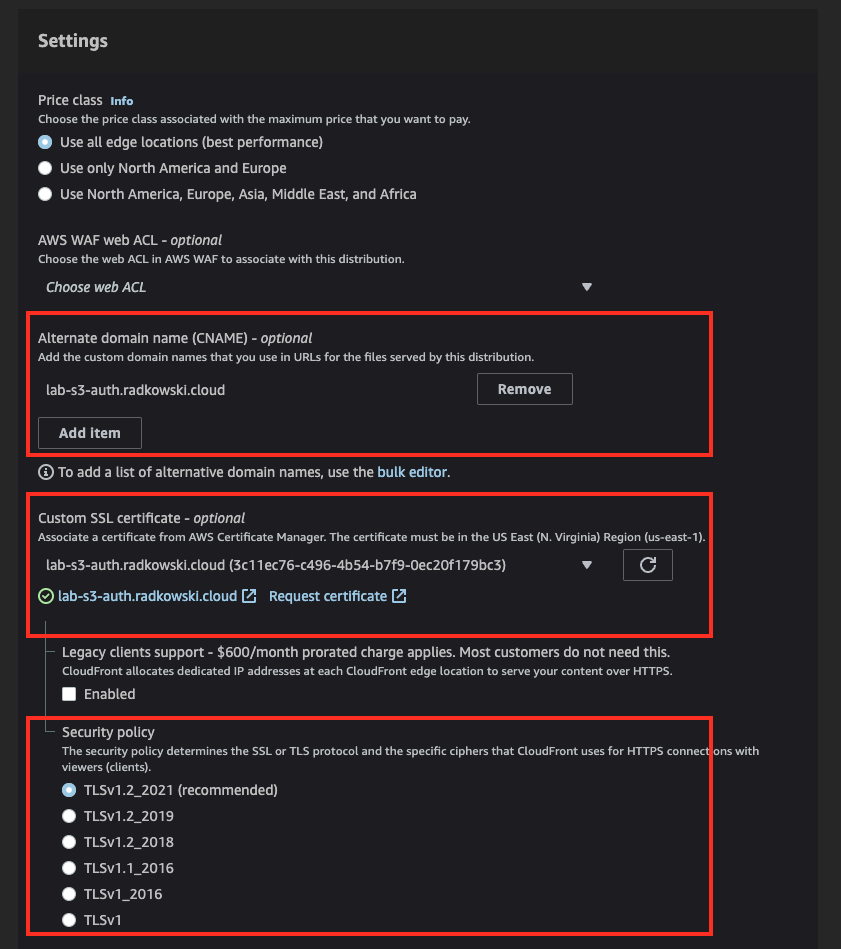841x949 pixels.
Task: Click external link icon beside lab-s3-auth.radkowski.cloud
Action: point(249,596)
